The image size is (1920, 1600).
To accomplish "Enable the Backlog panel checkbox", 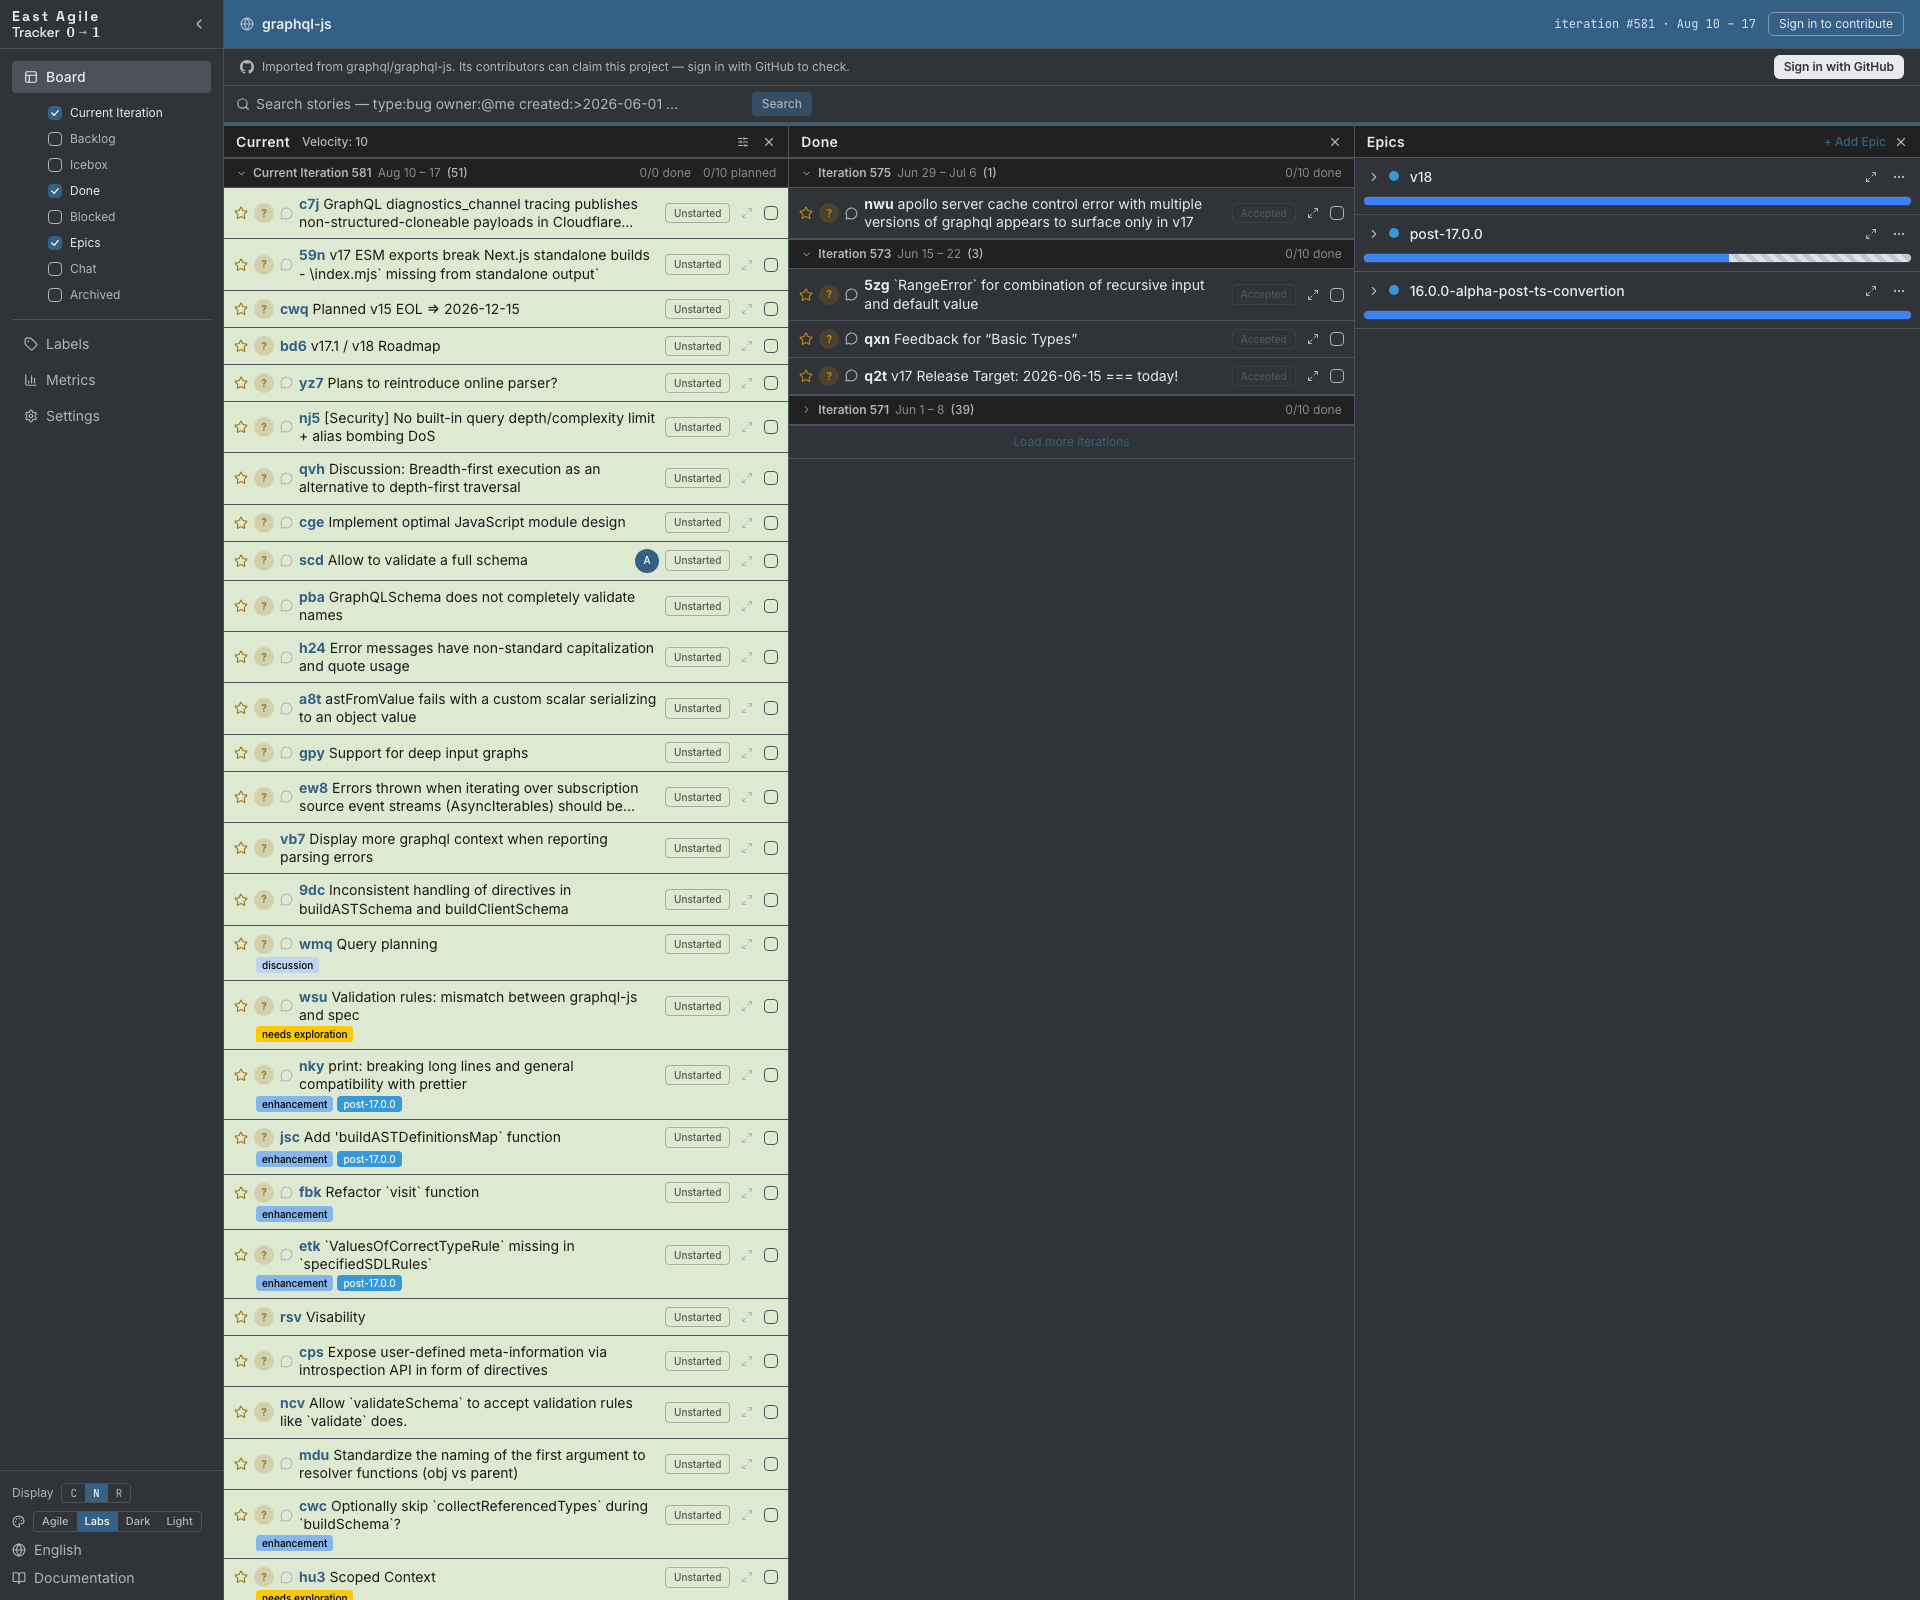I will (55, 139).
